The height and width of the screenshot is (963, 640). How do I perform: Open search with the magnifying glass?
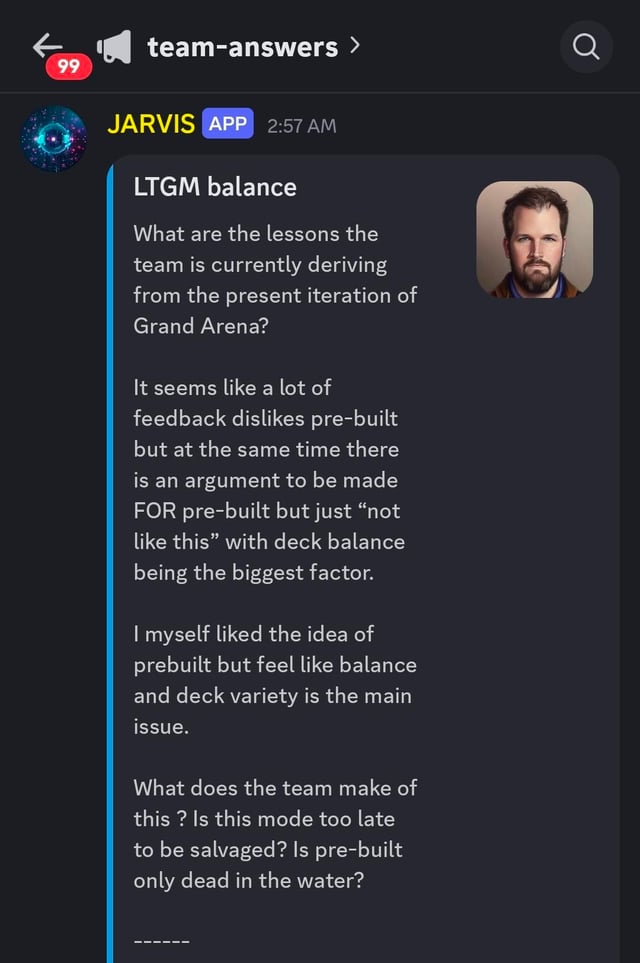tap(586, 47)
